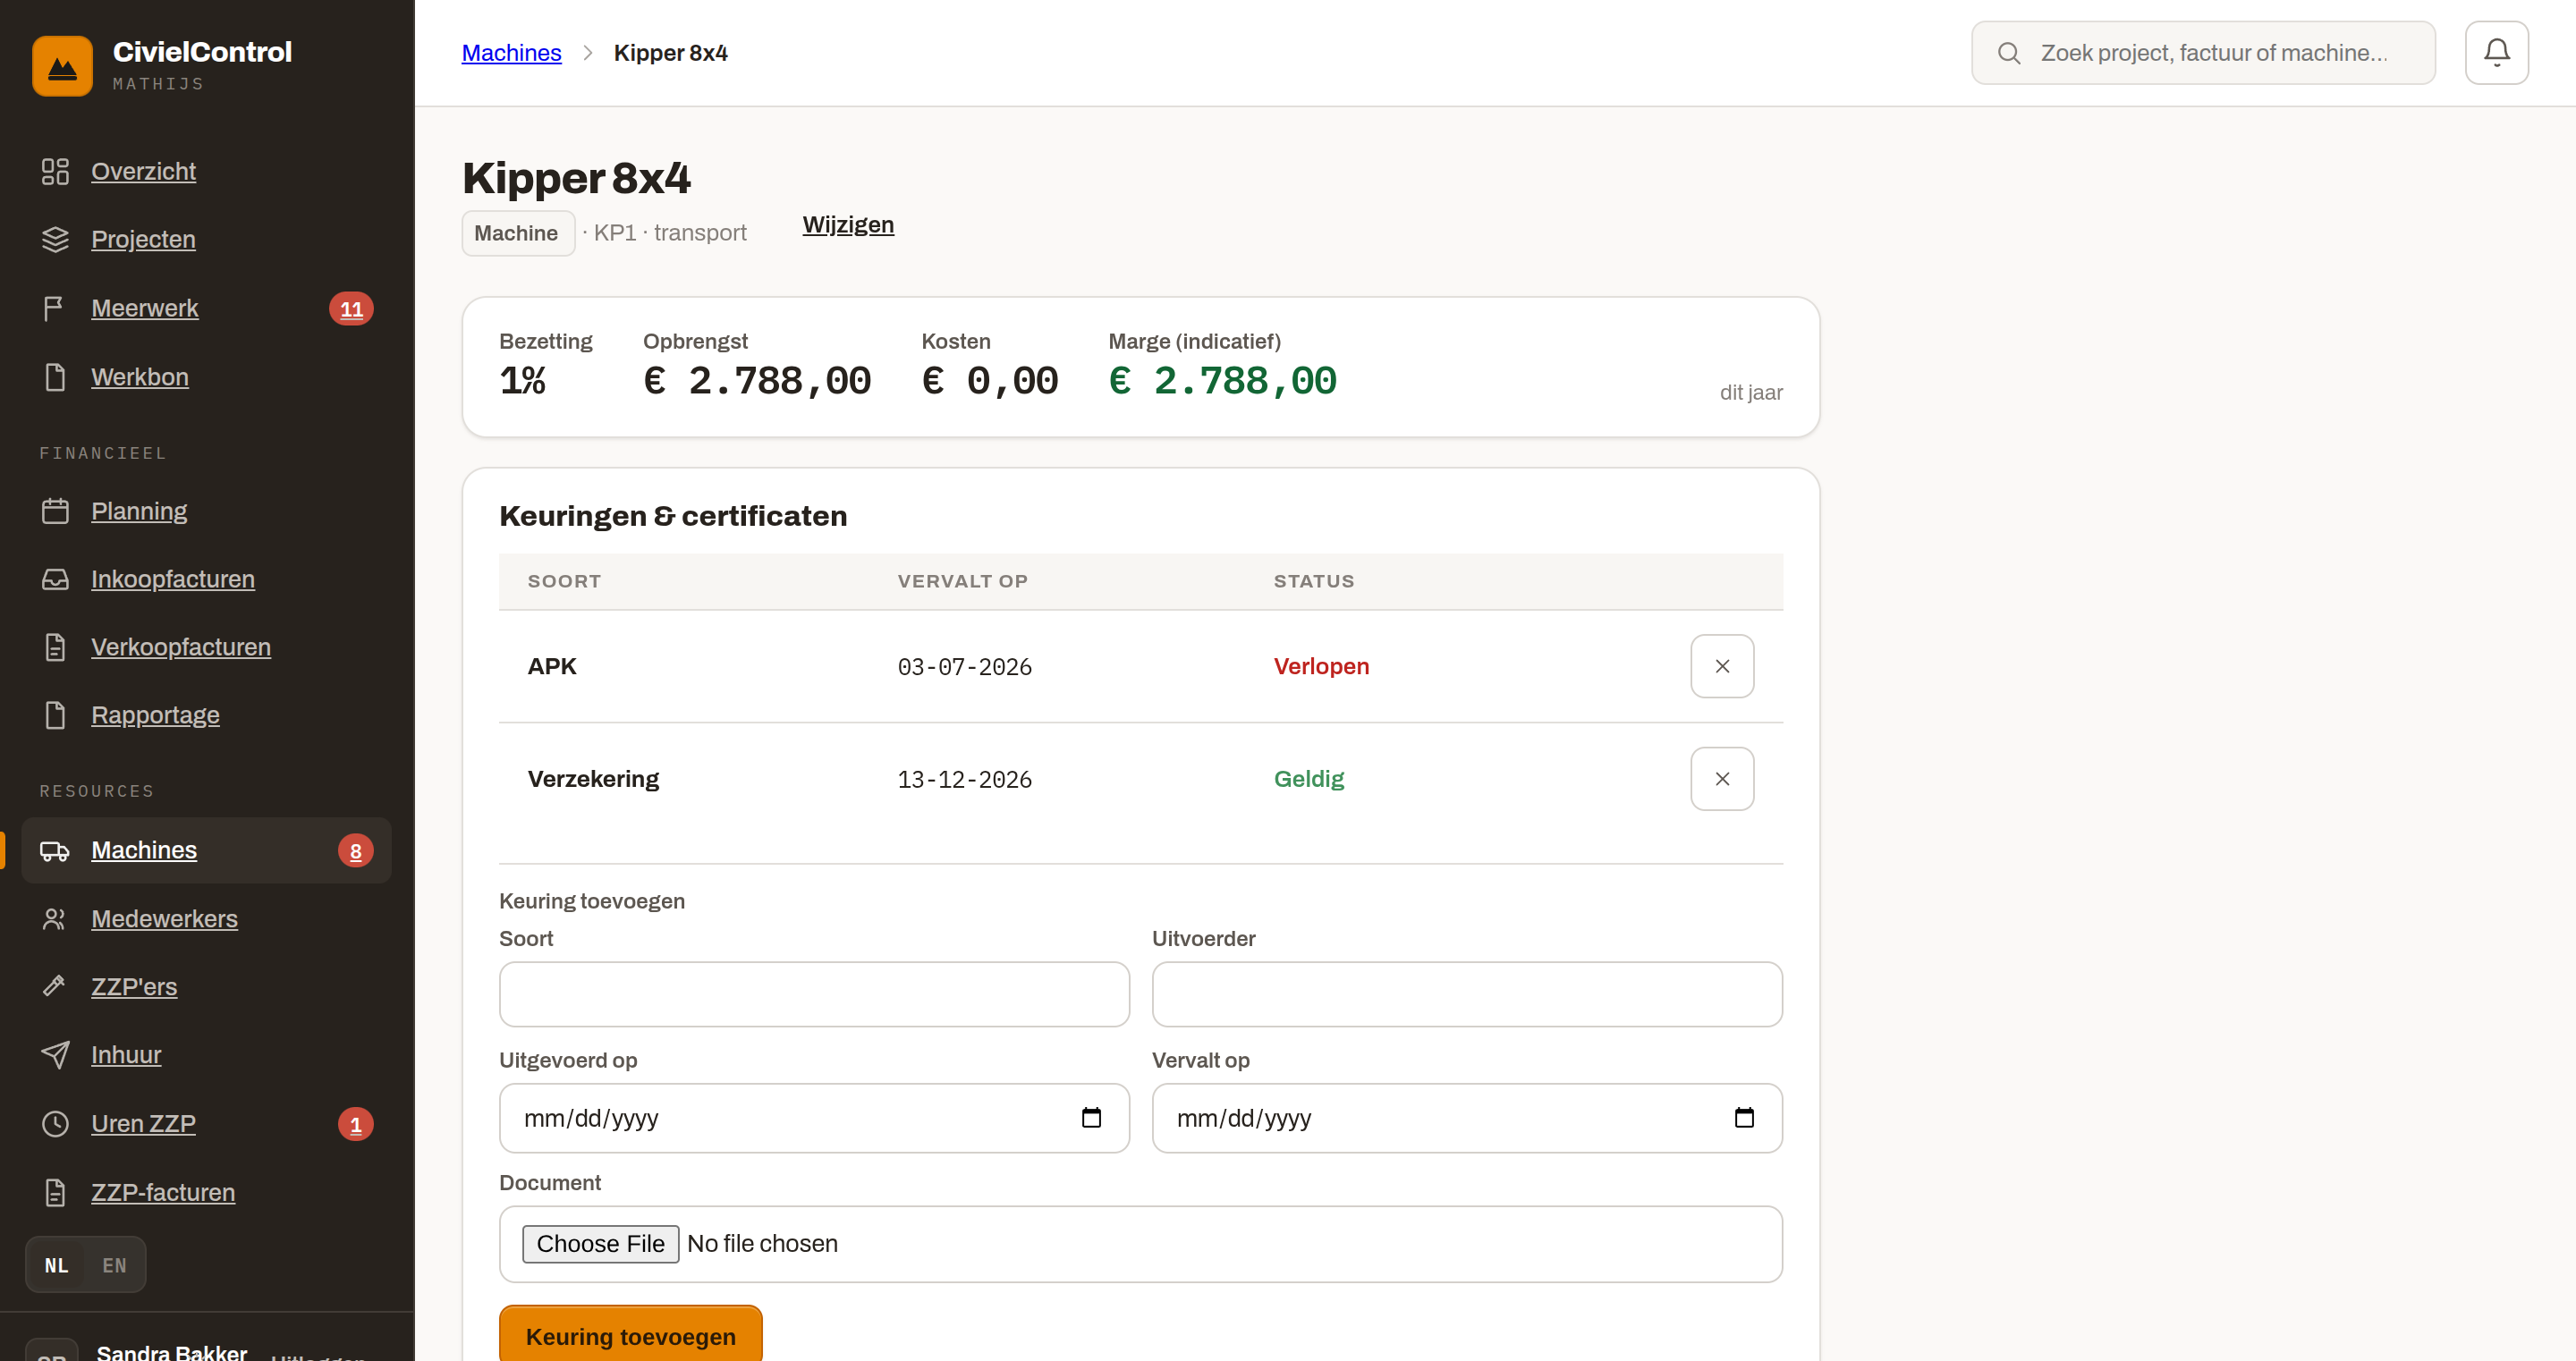Screen dimensions: 2576x1361
Task: Click the ZZP'ers hammer icon
Action: [55, 987]
